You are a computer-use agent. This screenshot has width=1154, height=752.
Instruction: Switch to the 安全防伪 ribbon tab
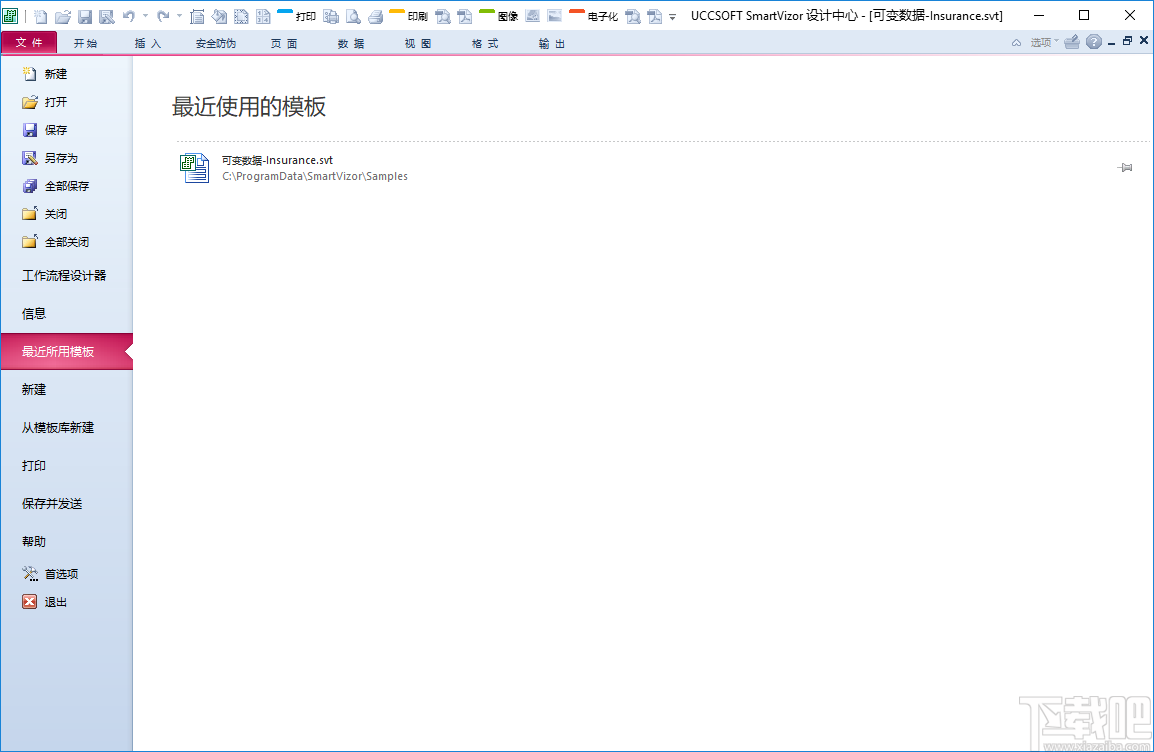215,43
